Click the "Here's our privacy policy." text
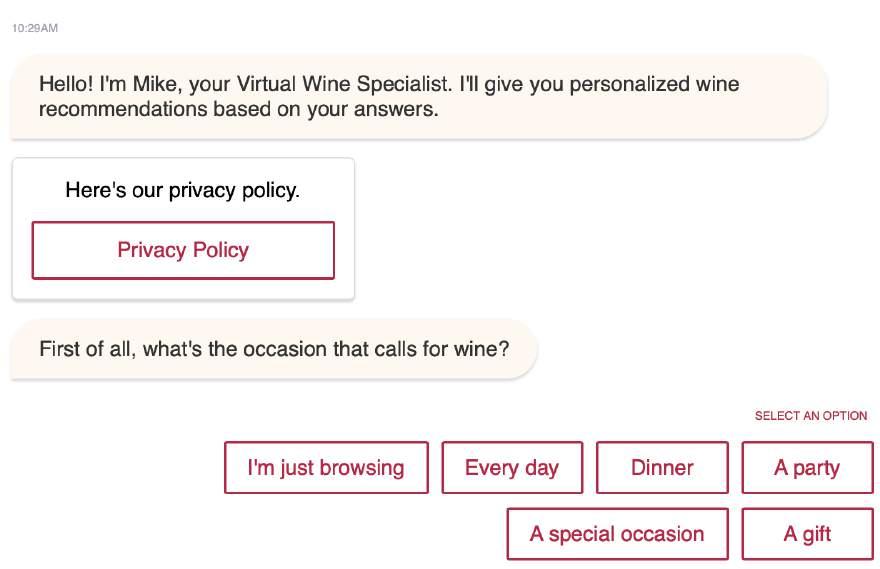The width and height of the screenshot is (880, 569). coord(182,190)
